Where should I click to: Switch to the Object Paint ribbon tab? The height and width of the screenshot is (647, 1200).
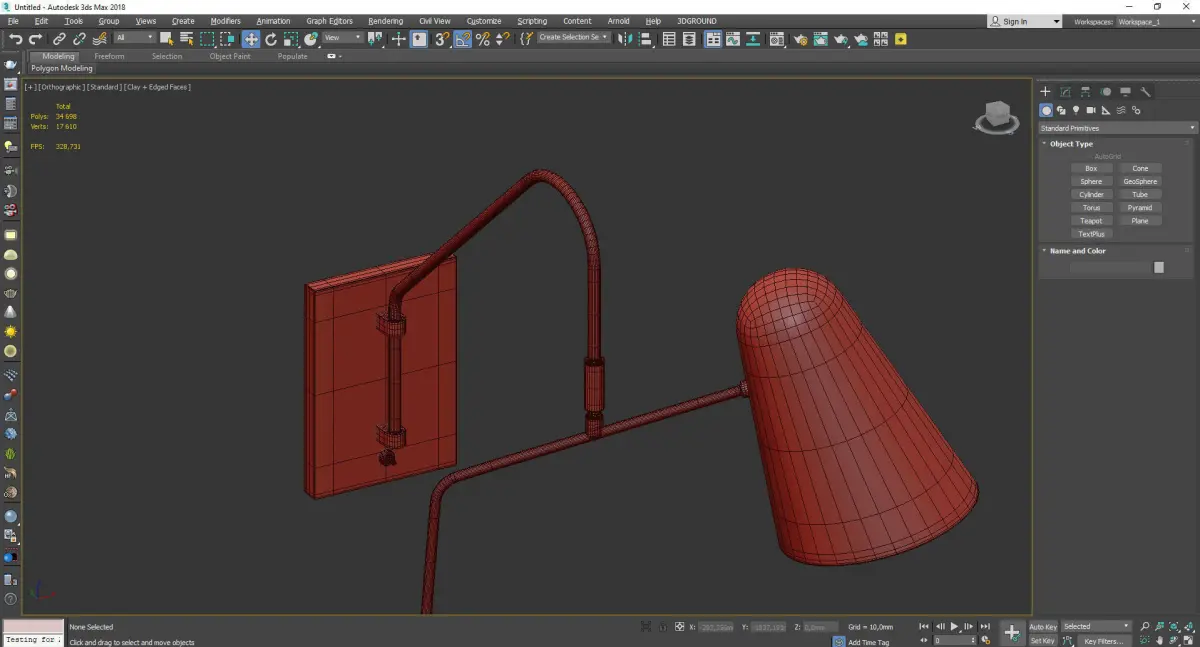click(x=230, y=56)
